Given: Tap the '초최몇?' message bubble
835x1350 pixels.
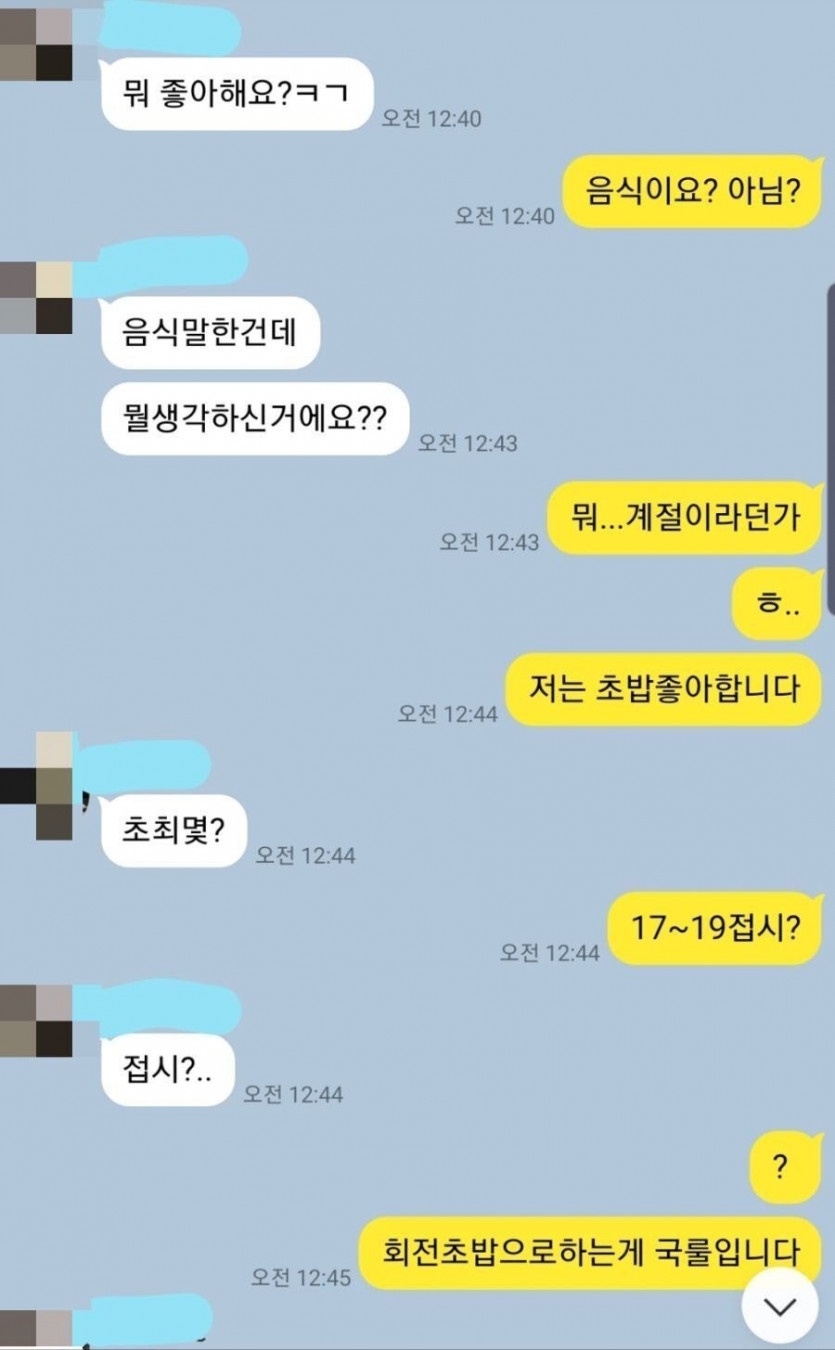Looking at the screenshot, I should [174, 831].
